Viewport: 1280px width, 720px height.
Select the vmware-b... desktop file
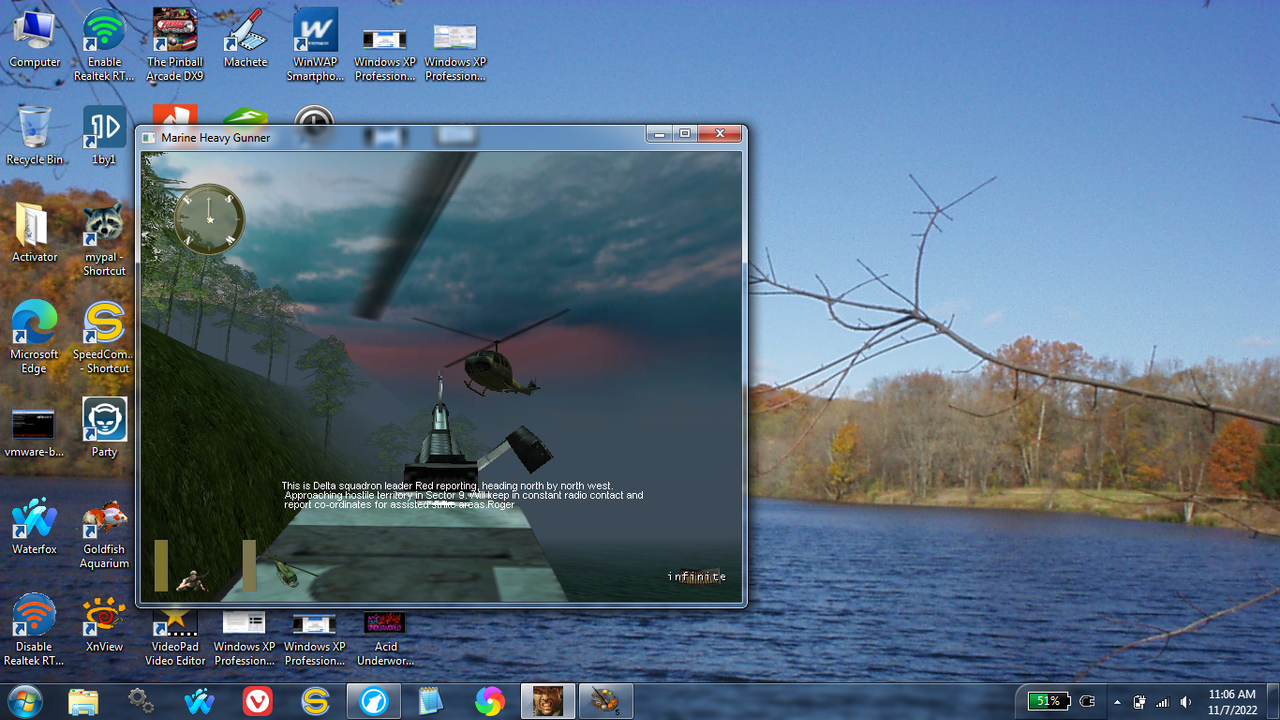click(35, 431)
